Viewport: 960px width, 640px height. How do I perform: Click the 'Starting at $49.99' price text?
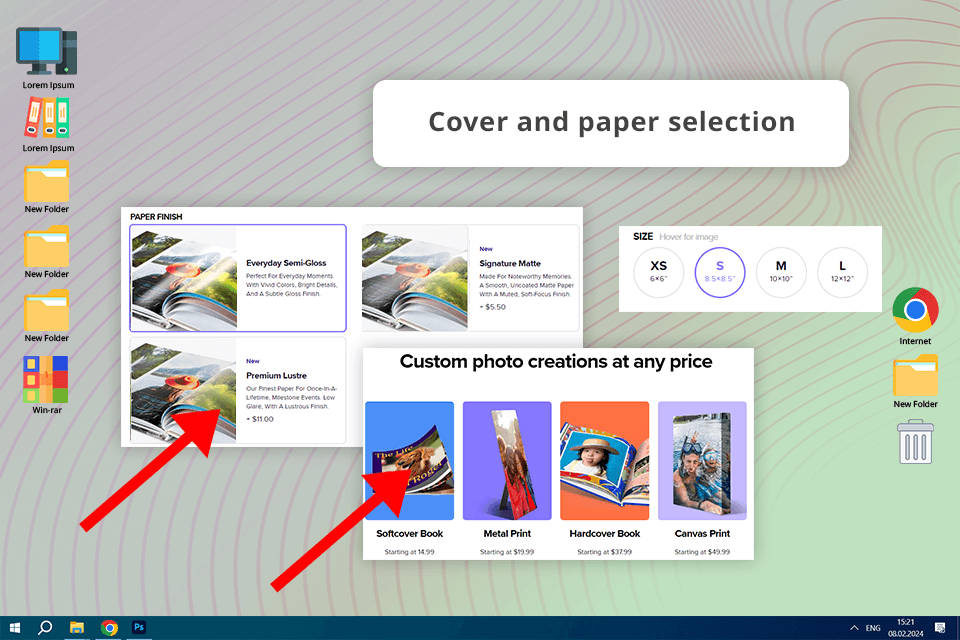click(702, 552)
